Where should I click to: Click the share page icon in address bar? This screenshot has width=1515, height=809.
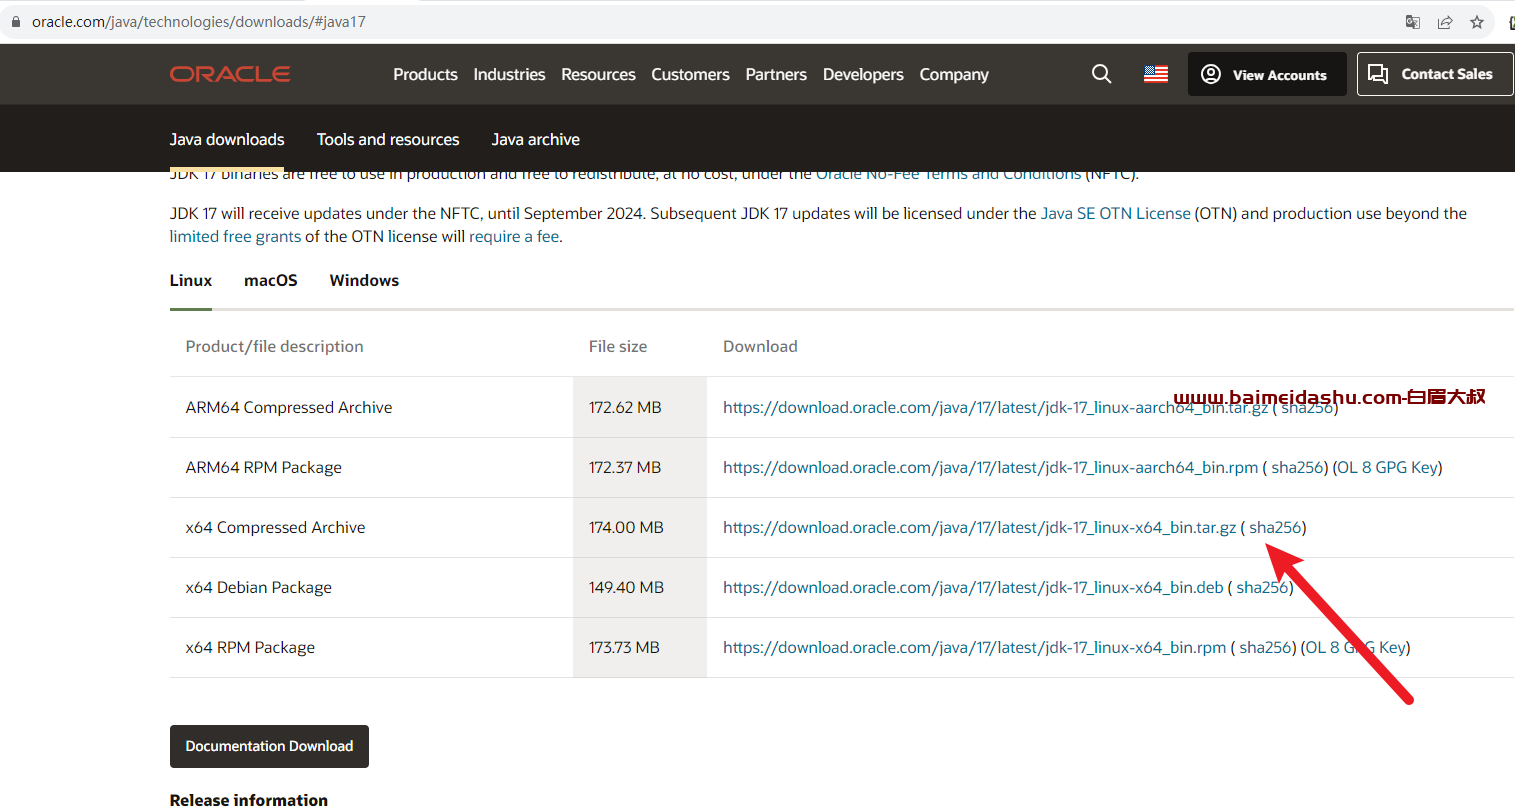1445,22
